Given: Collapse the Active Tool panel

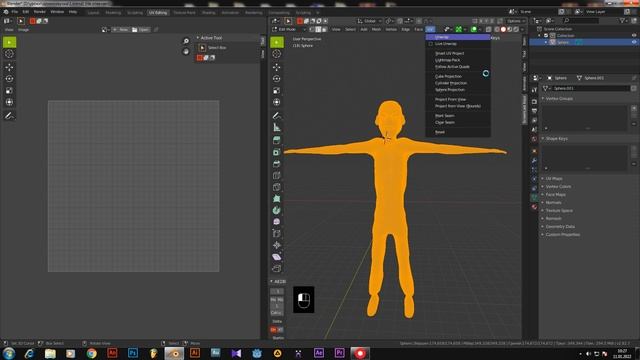Looking at the screenshot, I should tap(211, 38).
